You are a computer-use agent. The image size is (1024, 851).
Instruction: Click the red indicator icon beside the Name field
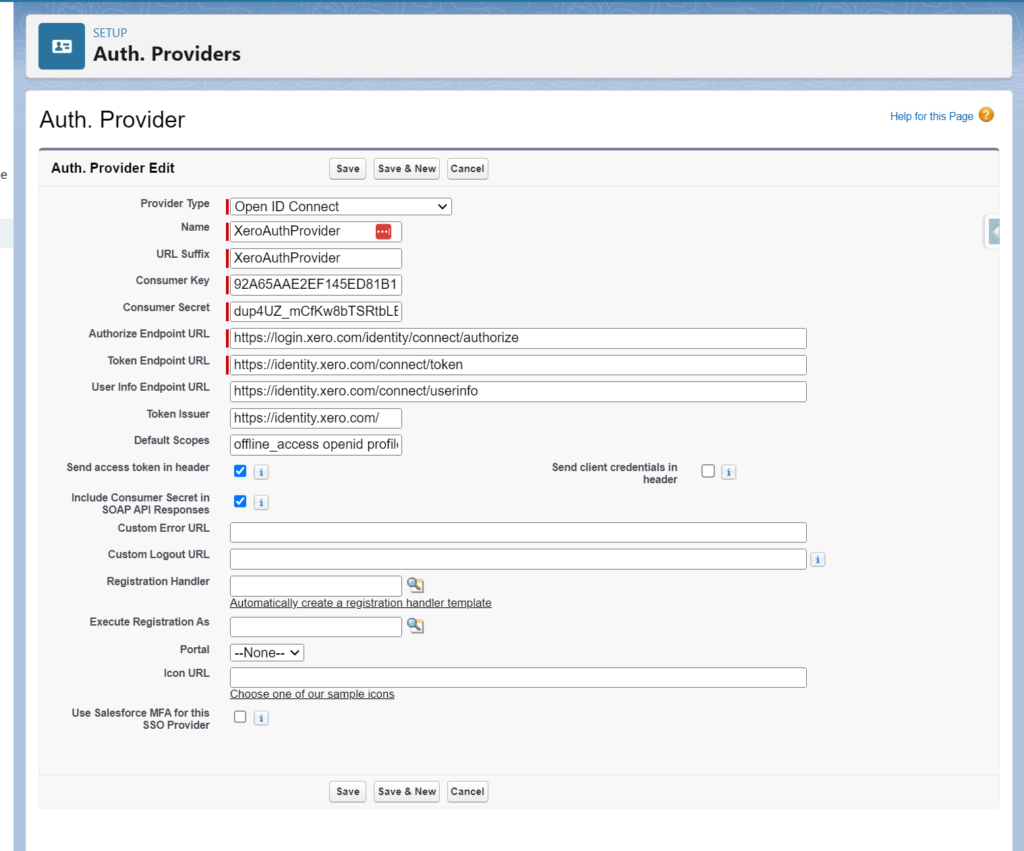coord(384,231)
